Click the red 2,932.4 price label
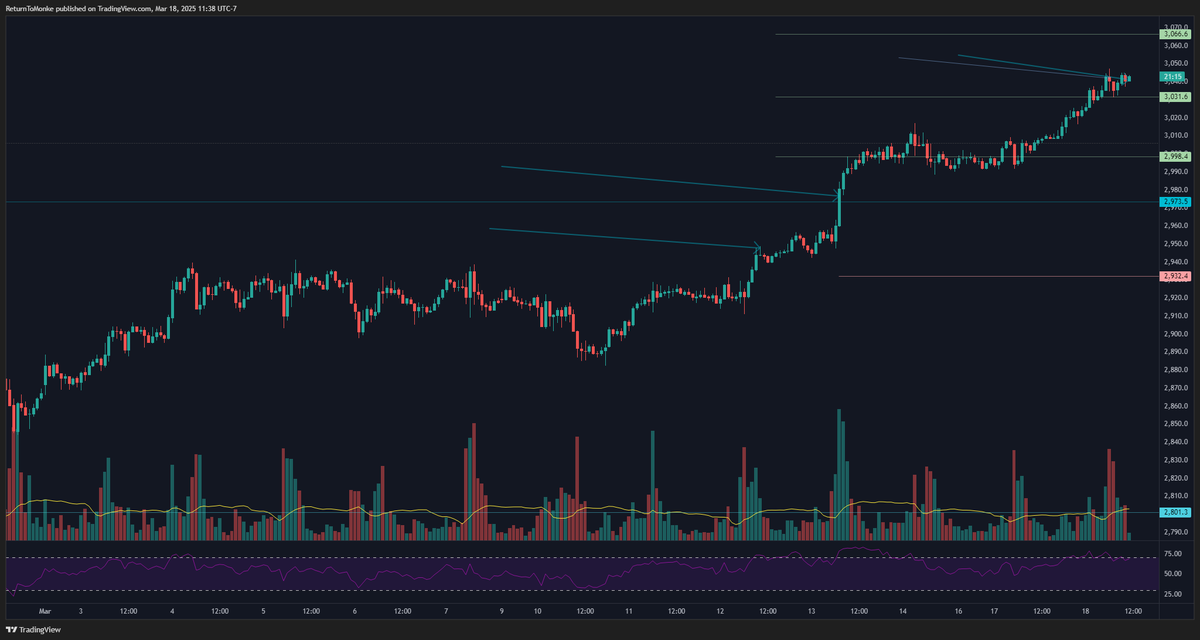 1174,276
